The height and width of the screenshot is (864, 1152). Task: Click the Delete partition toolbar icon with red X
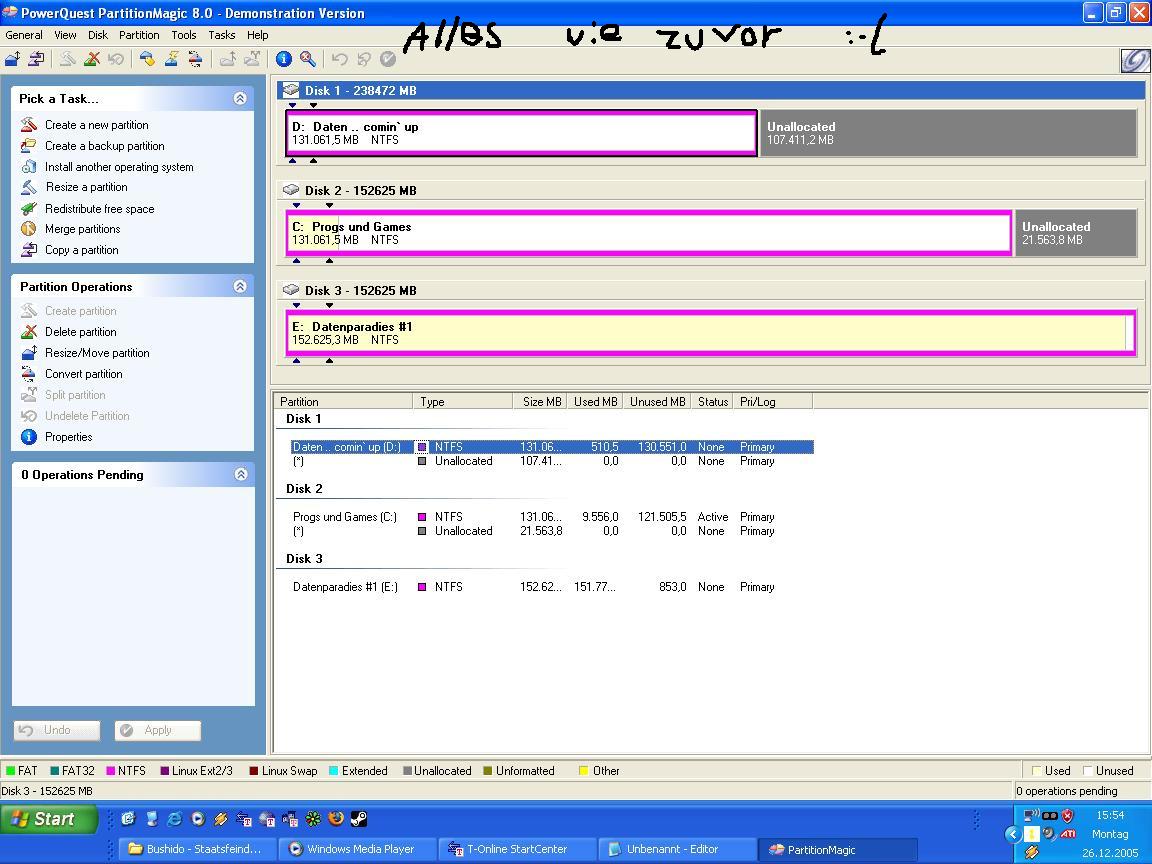92,59
